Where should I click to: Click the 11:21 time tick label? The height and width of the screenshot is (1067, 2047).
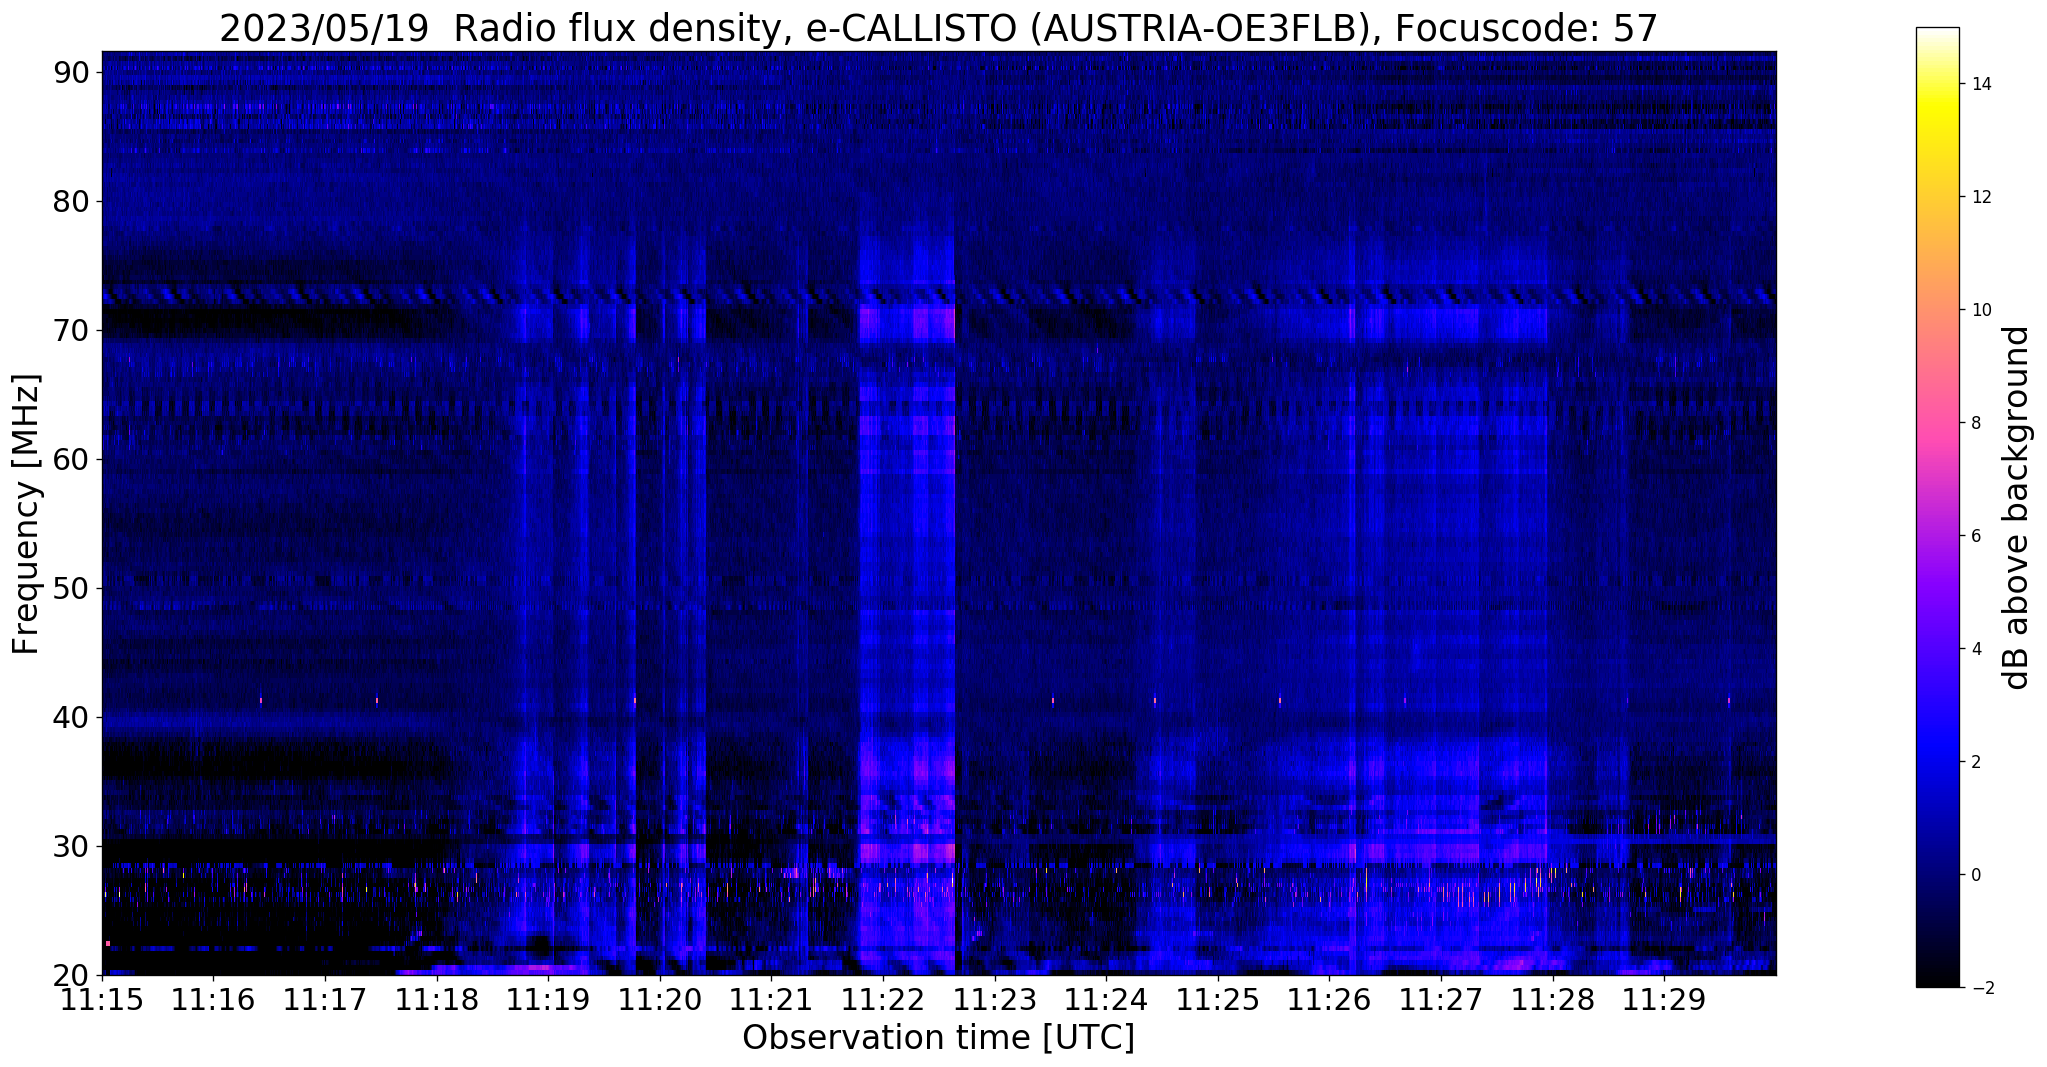coord(771,999)
